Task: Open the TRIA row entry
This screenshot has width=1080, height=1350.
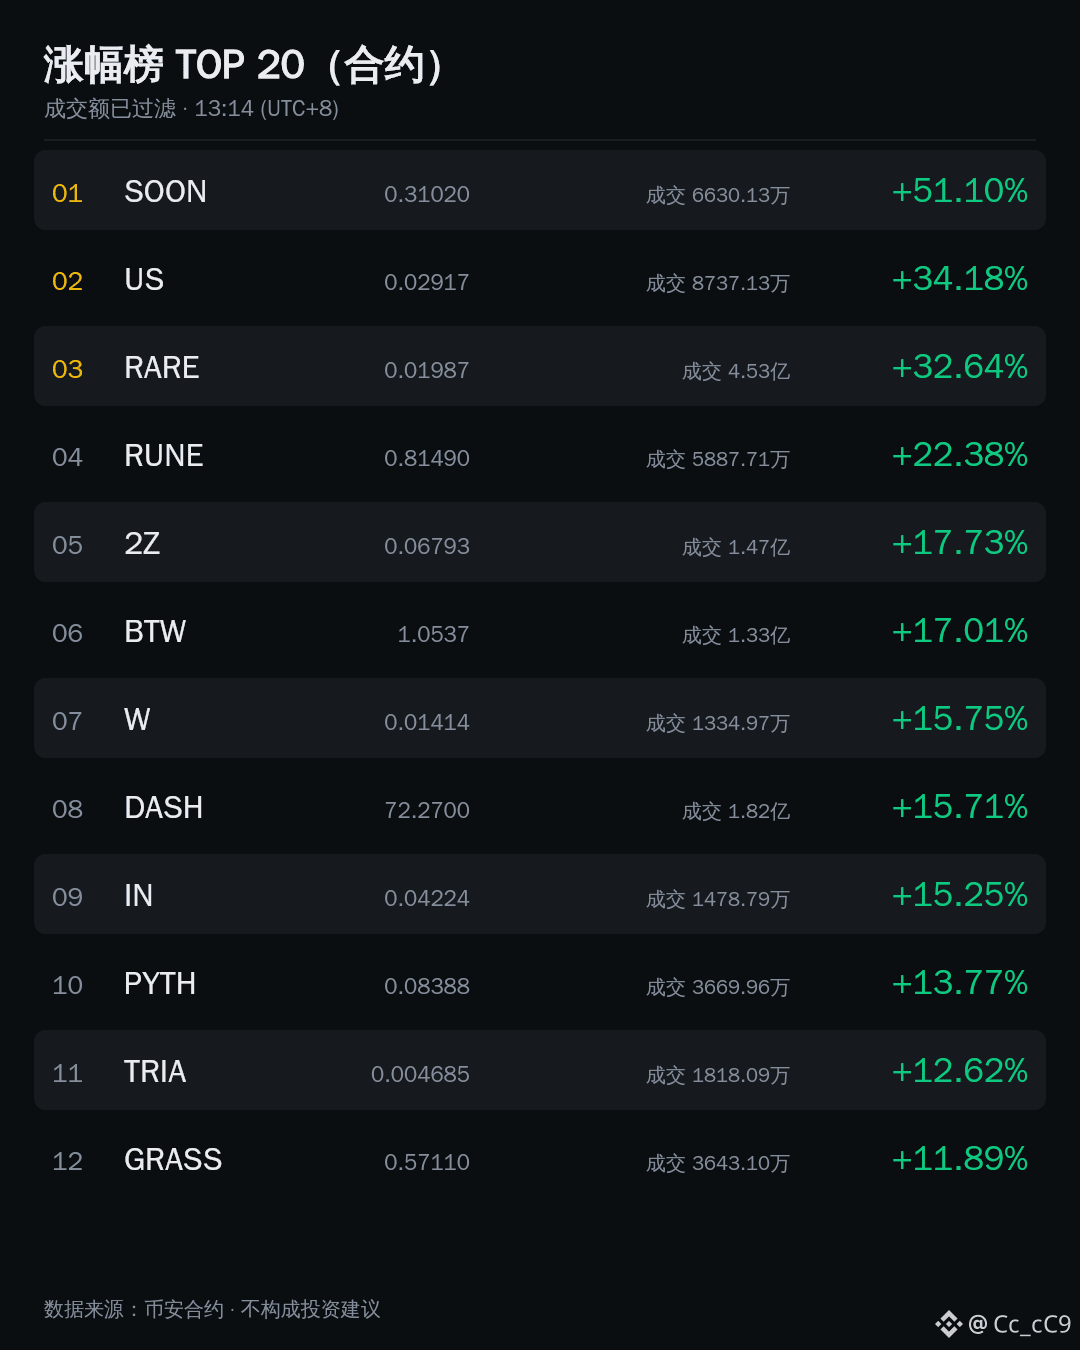Action: 540,1070
